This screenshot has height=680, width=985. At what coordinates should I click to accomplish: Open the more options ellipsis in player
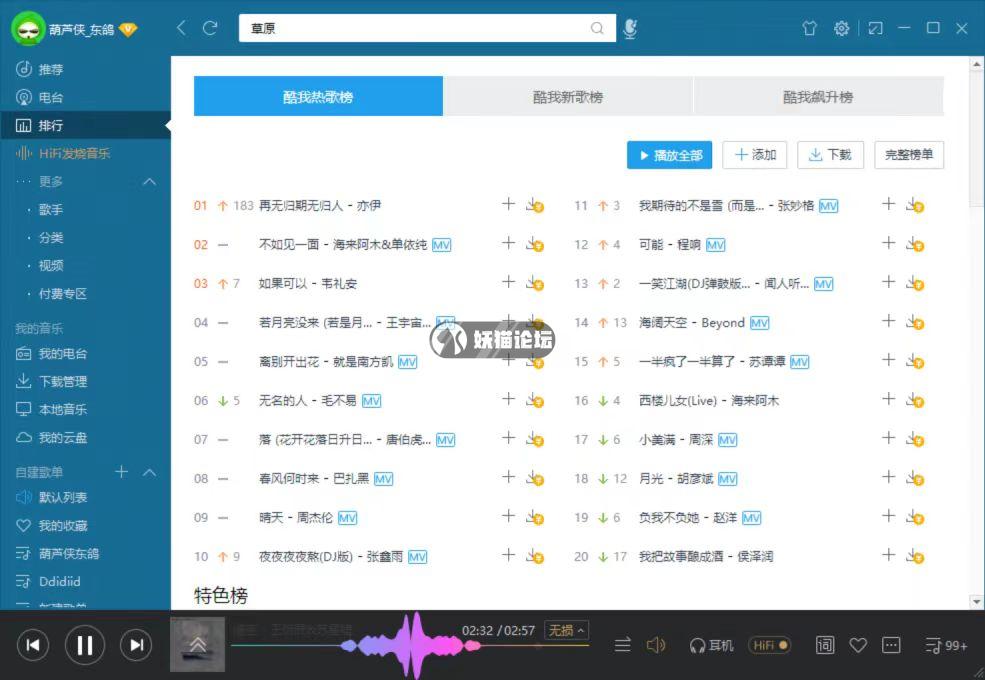point(891,645)
